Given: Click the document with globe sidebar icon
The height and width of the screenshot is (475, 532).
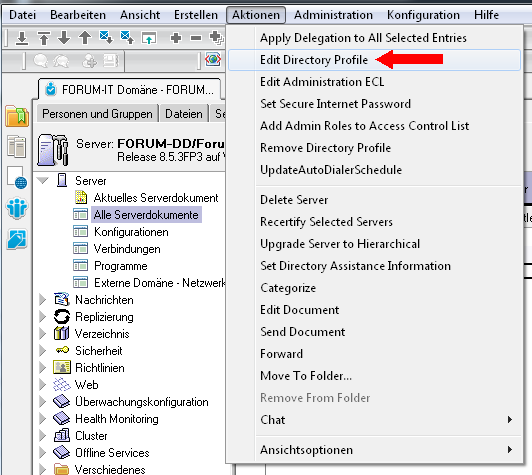Looking at the screenshot, I should (17, 177).
